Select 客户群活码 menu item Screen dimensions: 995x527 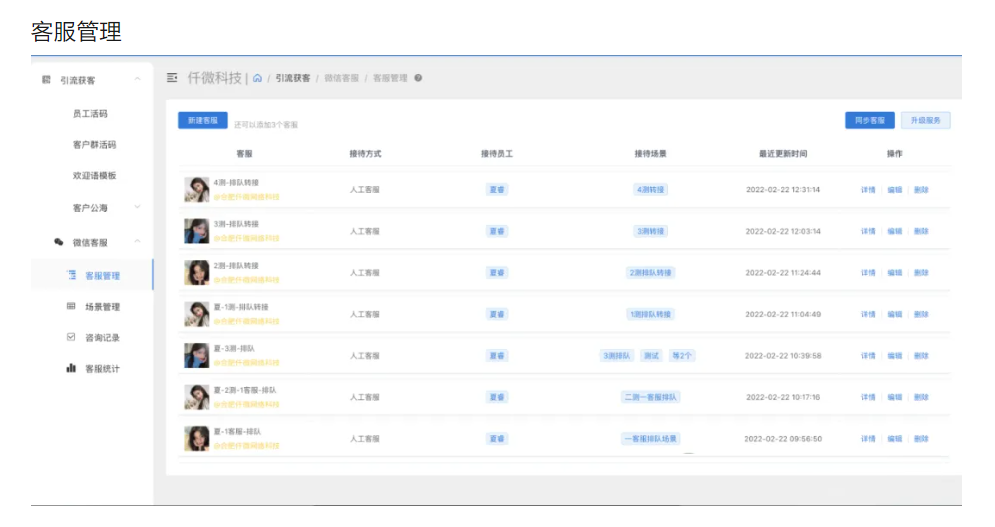(x=94, y=145)
